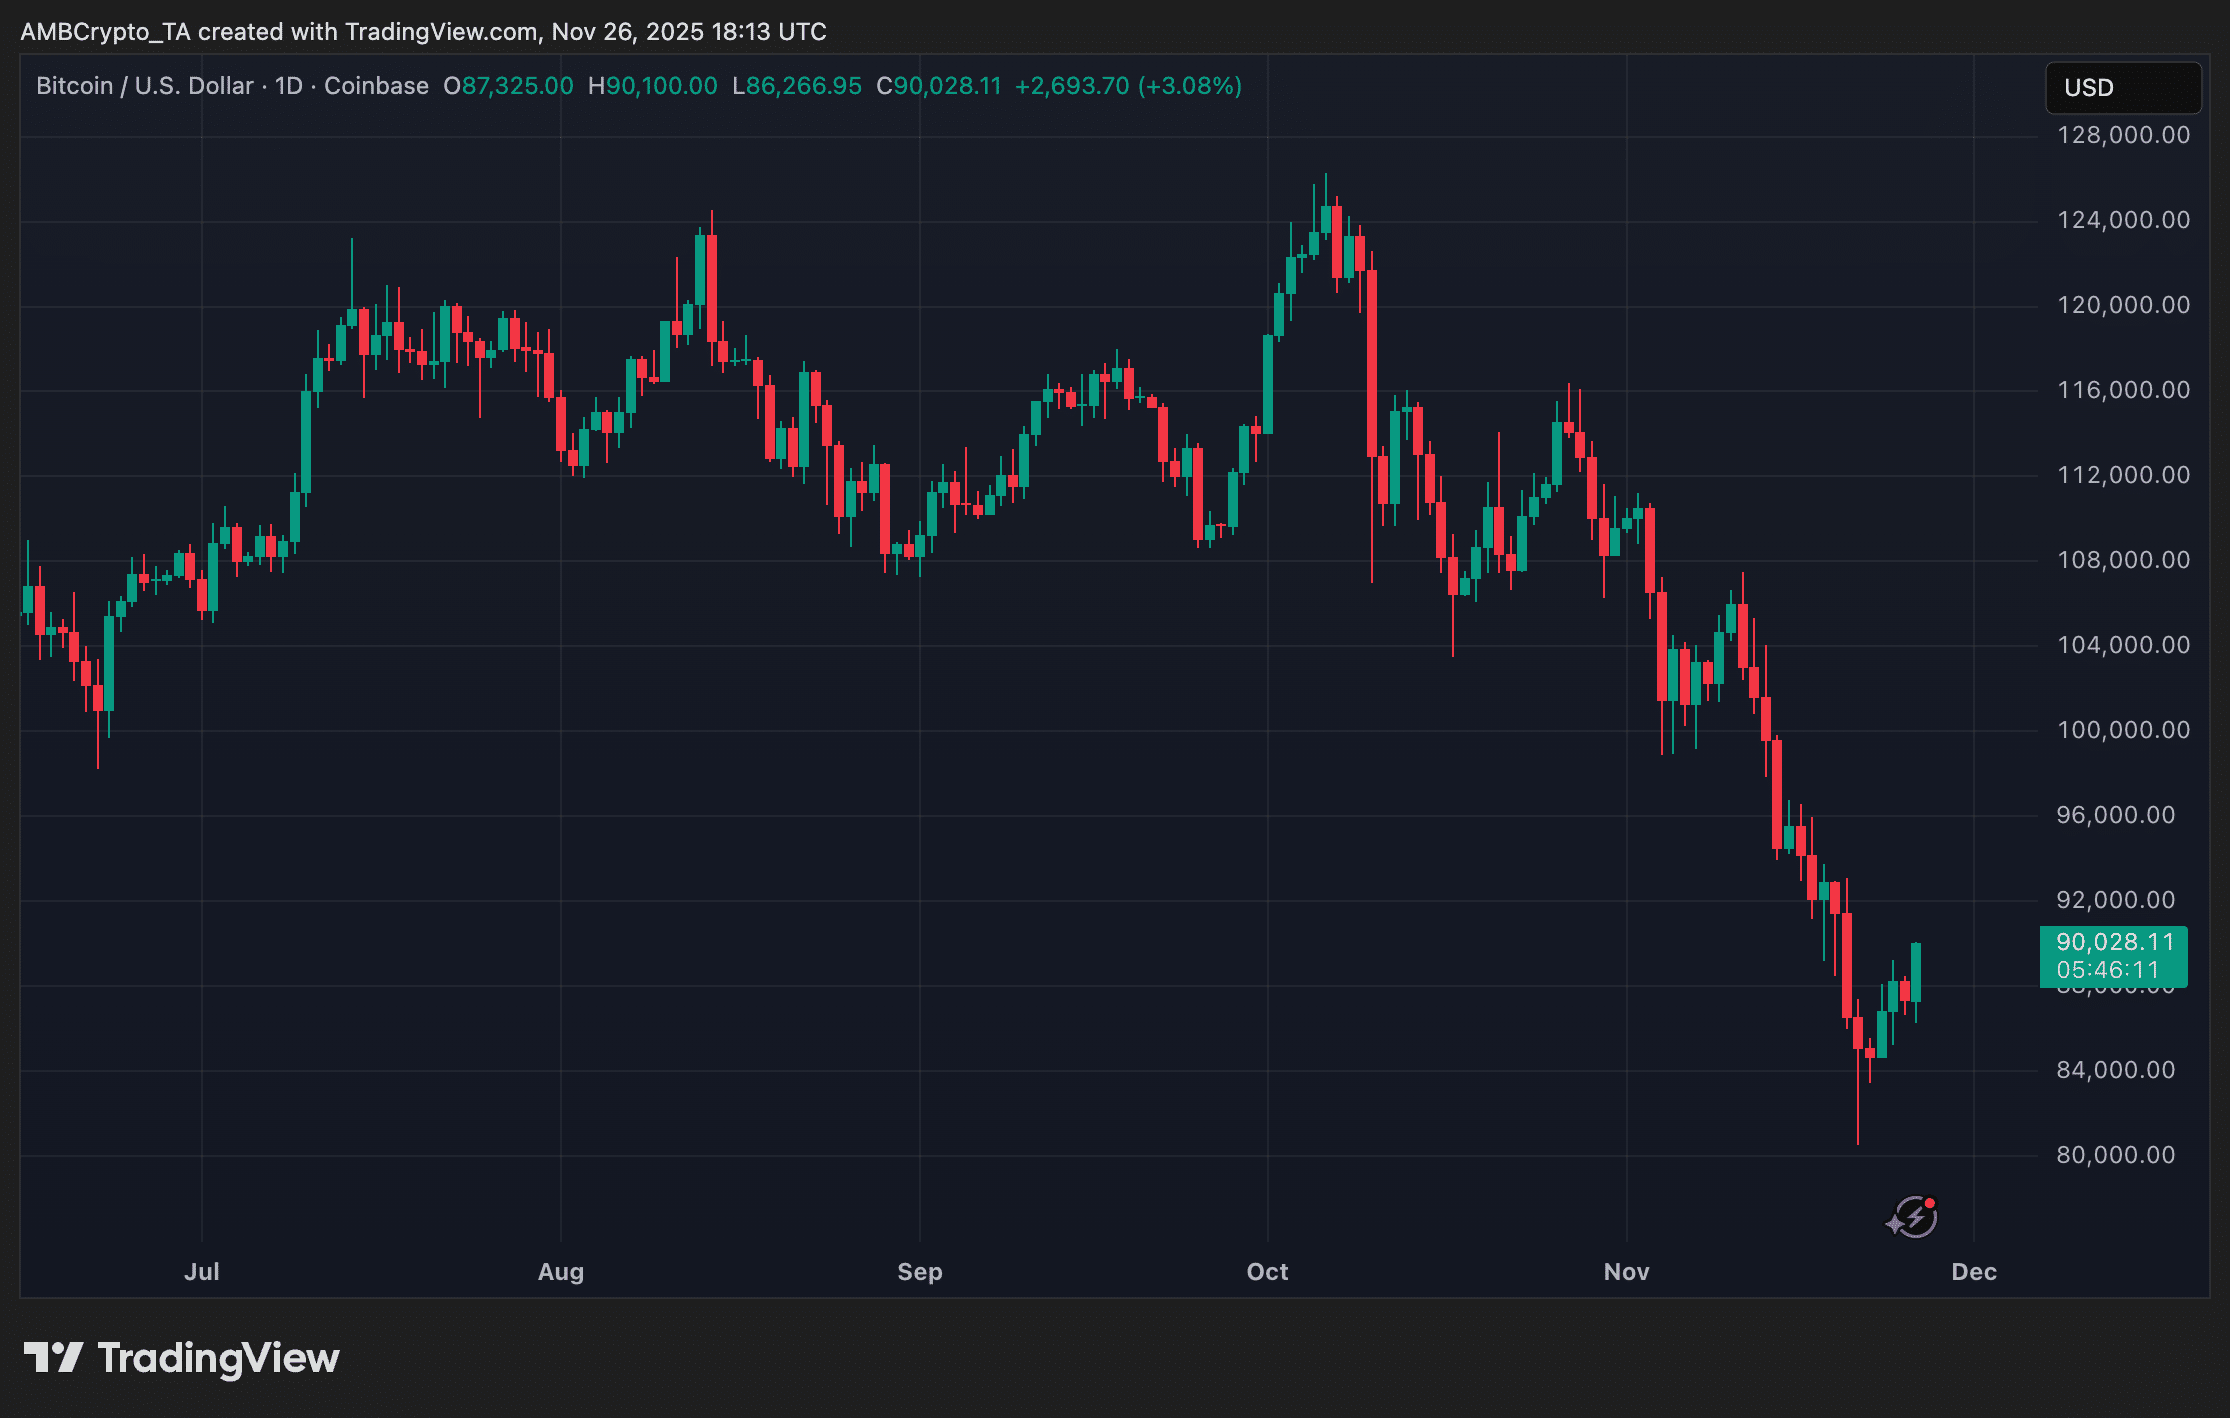Click the 1D interval label in the header
This screenshot has height=1418, width=2230.
click(288, 86)
